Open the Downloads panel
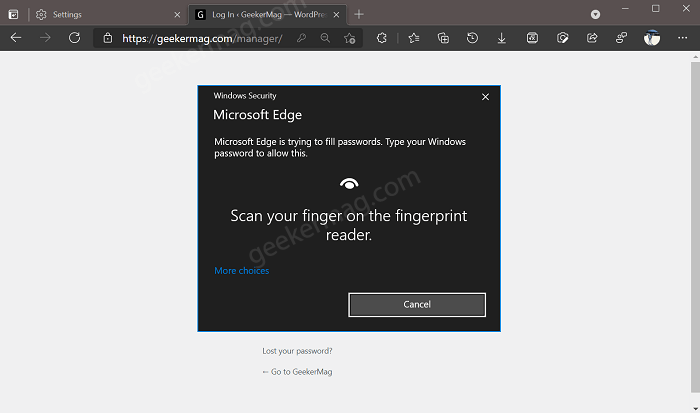700x413 pixels. point(502,38)
